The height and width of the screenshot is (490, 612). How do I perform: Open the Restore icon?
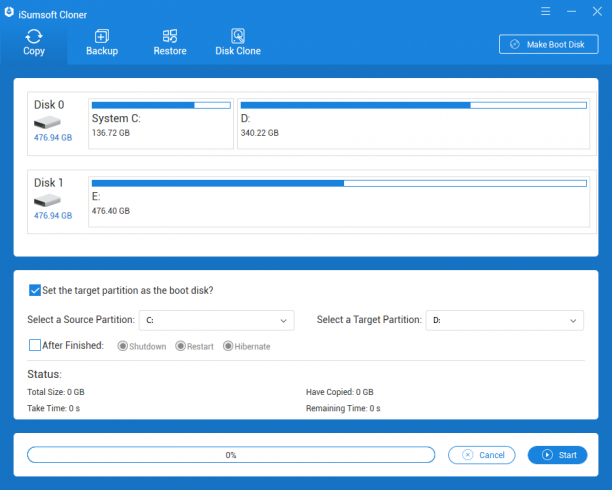[170, 36]
